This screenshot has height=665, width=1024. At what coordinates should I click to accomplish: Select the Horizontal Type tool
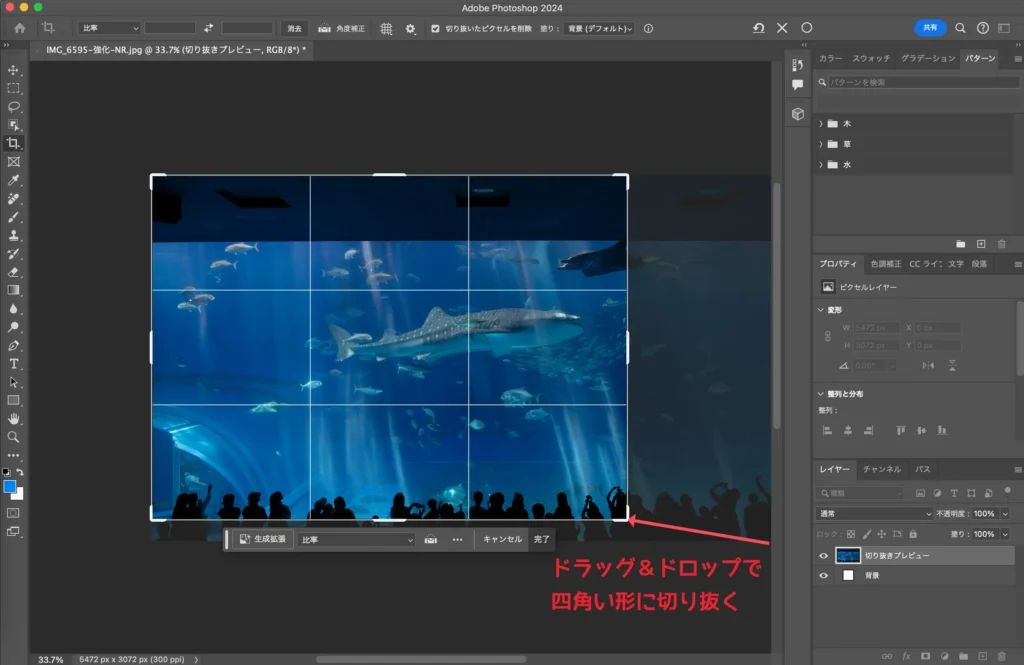tap(14, 364)
